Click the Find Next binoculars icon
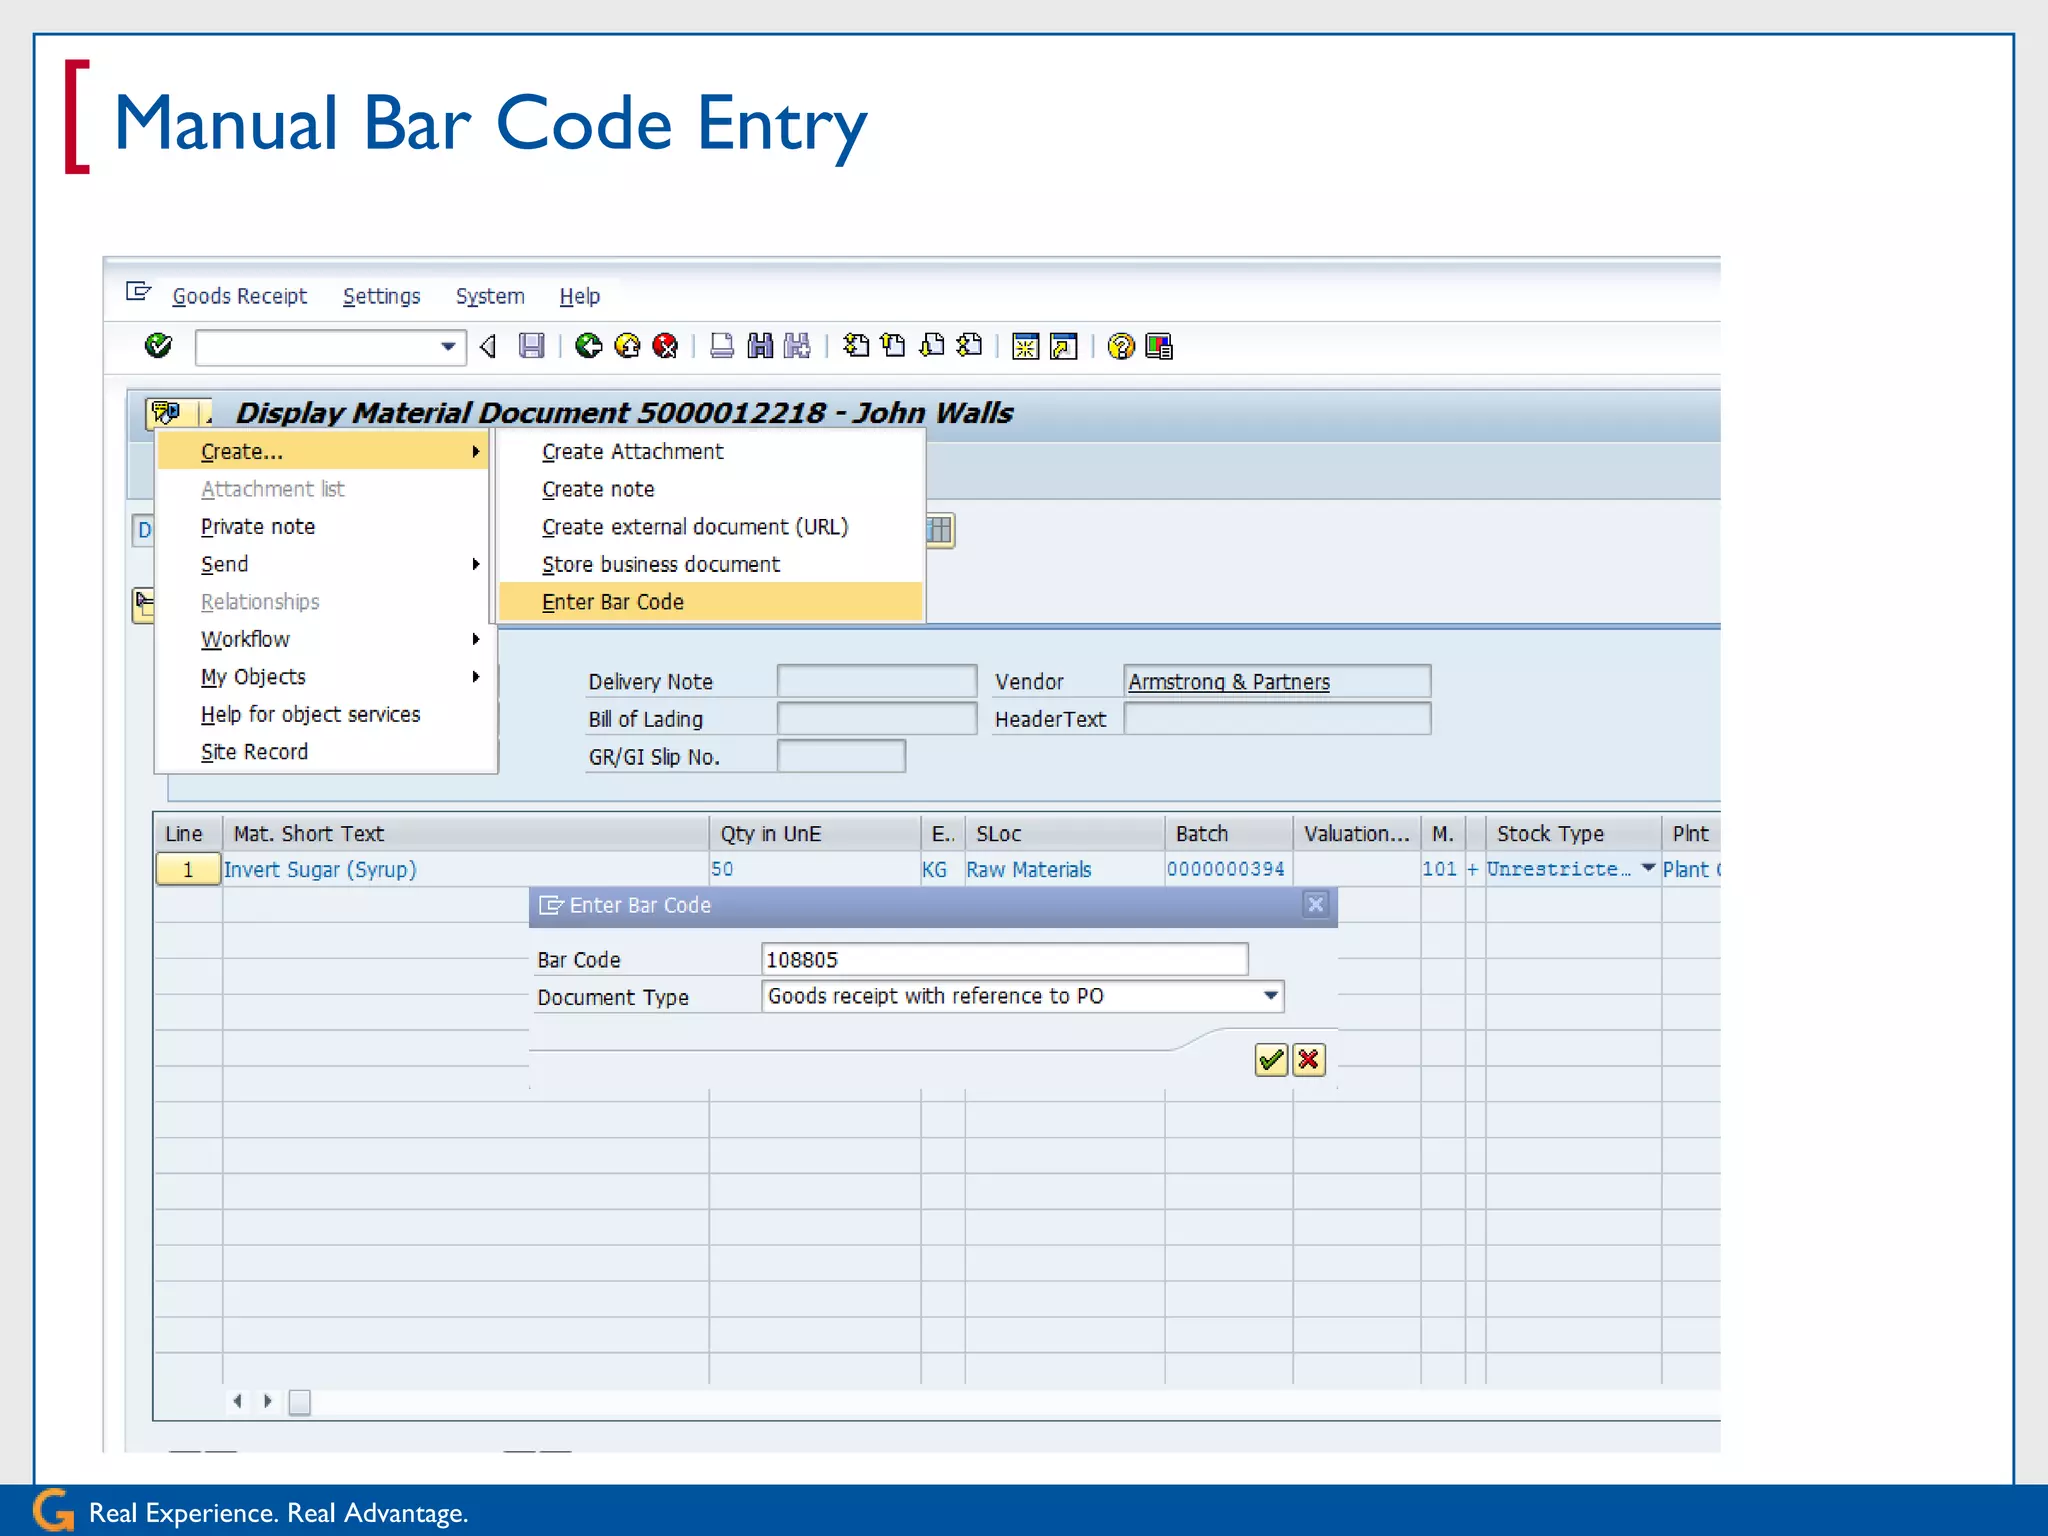Screen dimensions: 2048x1536 798,346
